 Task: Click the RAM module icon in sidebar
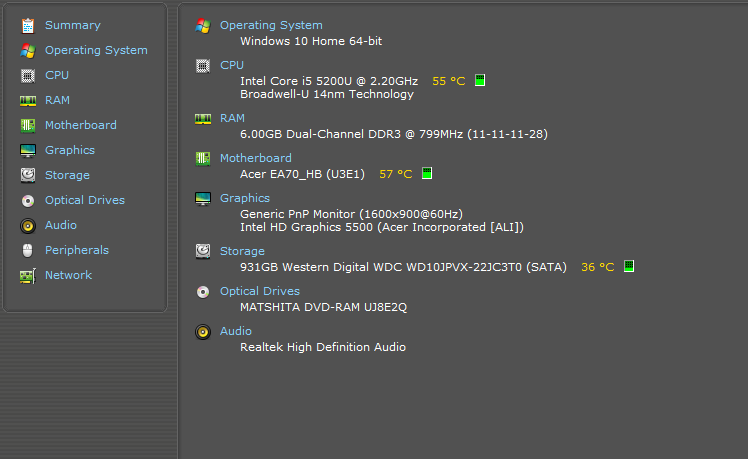[x=27, y=100]
